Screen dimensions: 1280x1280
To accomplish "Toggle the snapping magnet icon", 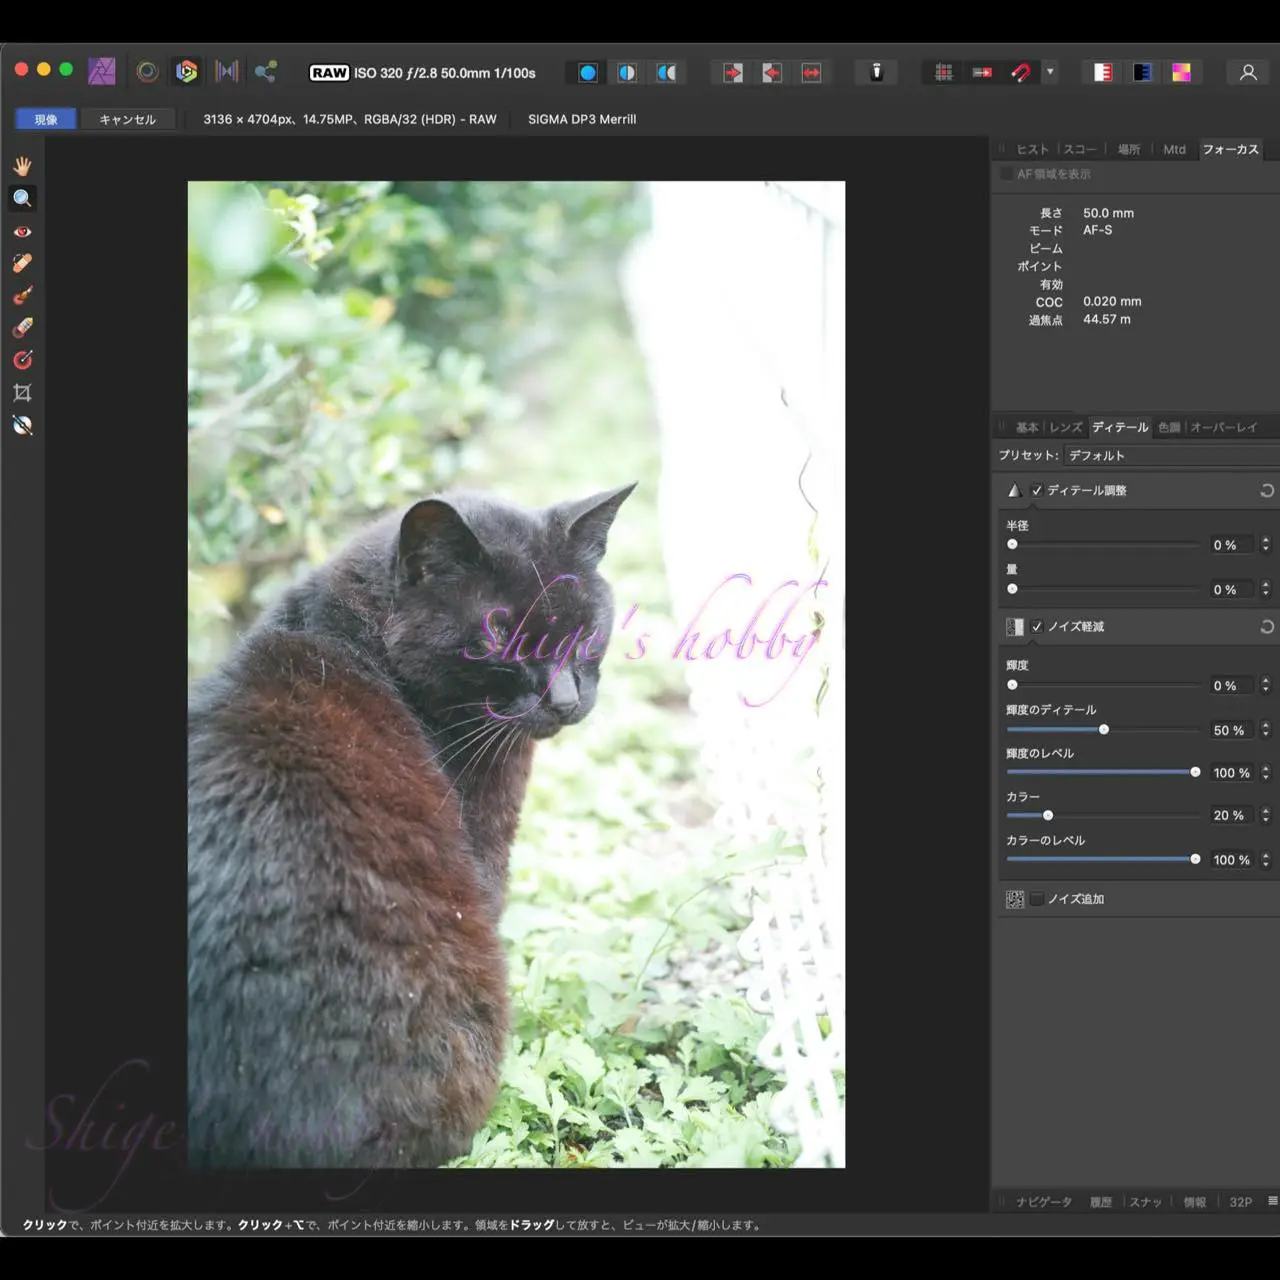I will [x=1020, y=72].
